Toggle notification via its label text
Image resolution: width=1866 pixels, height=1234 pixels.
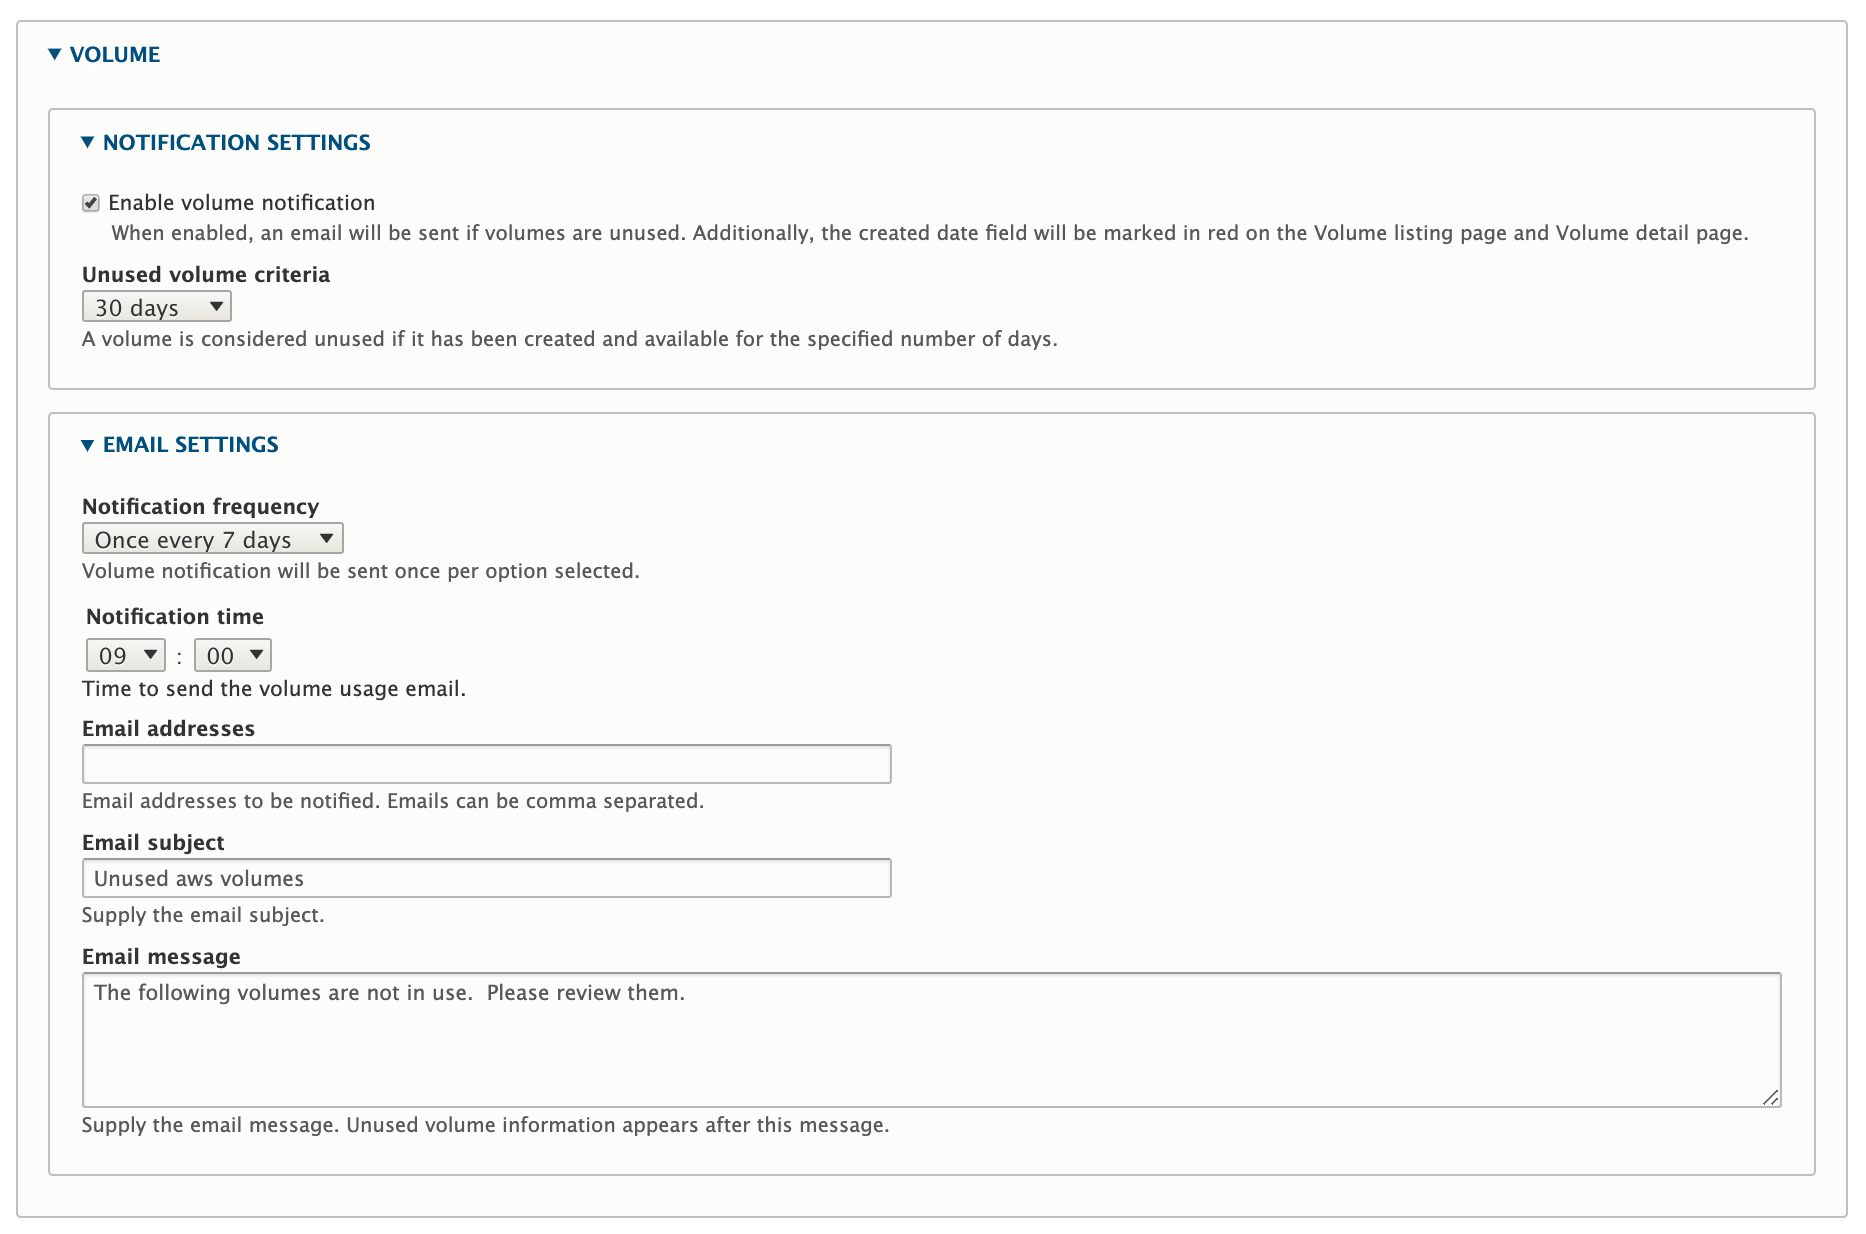(242, 202)
